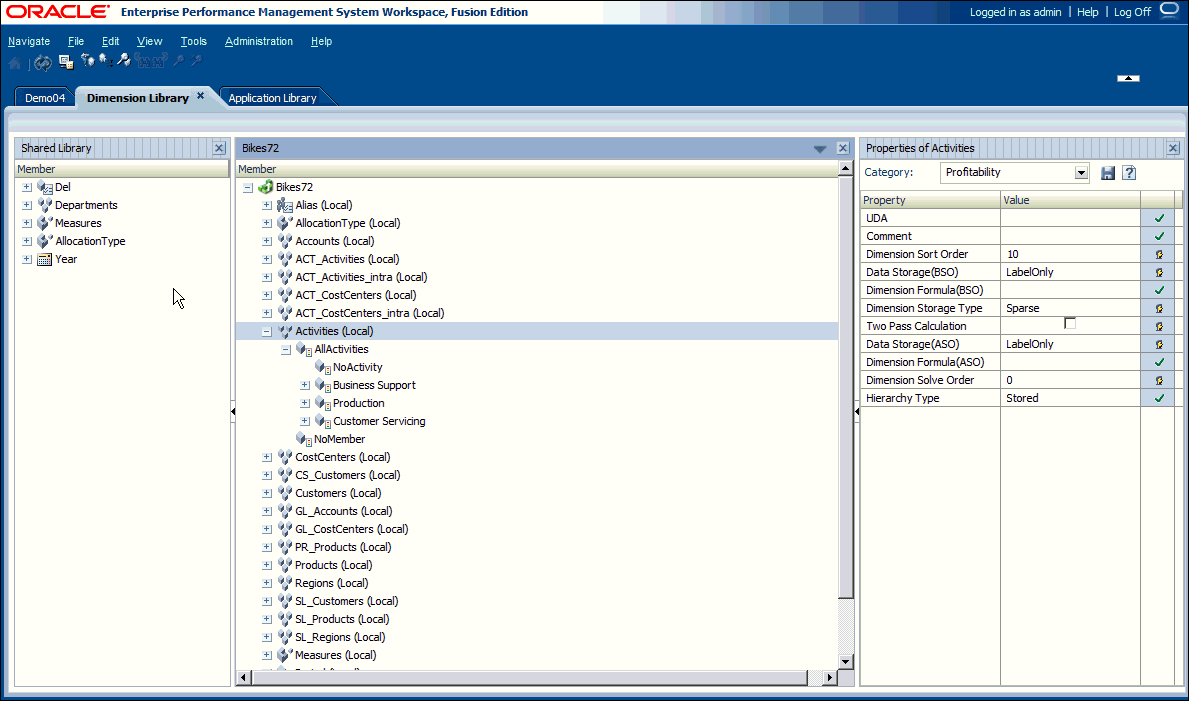Select AllocationType in the Shared Library
This screenshot has width=1189, height=701.
click(x=90, y=241)
